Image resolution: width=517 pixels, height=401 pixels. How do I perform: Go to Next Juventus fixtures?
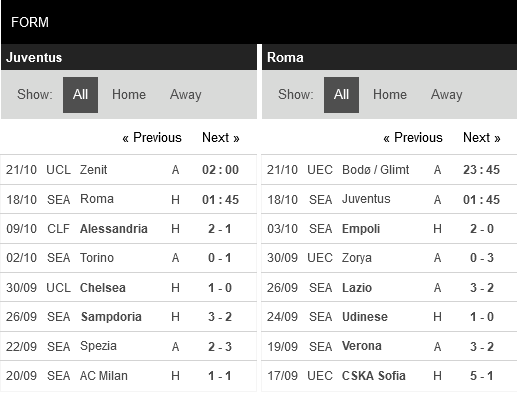(x=221, y=137)
